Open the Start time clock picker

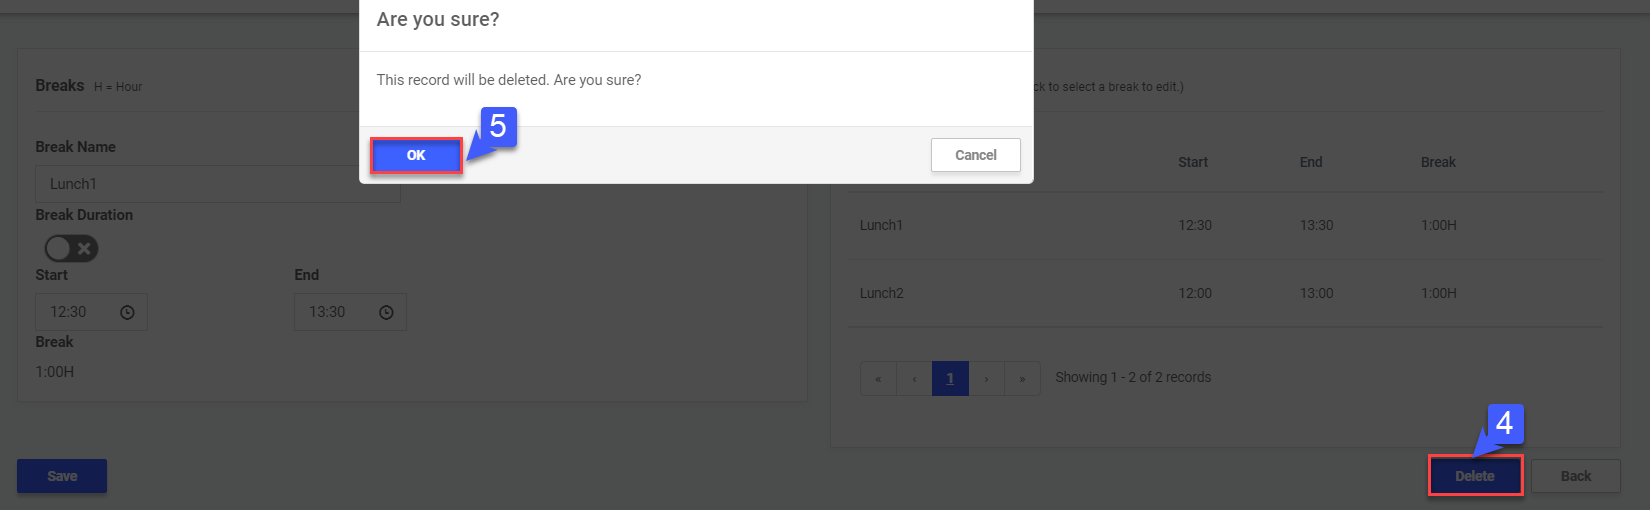[x=127, y=313]
